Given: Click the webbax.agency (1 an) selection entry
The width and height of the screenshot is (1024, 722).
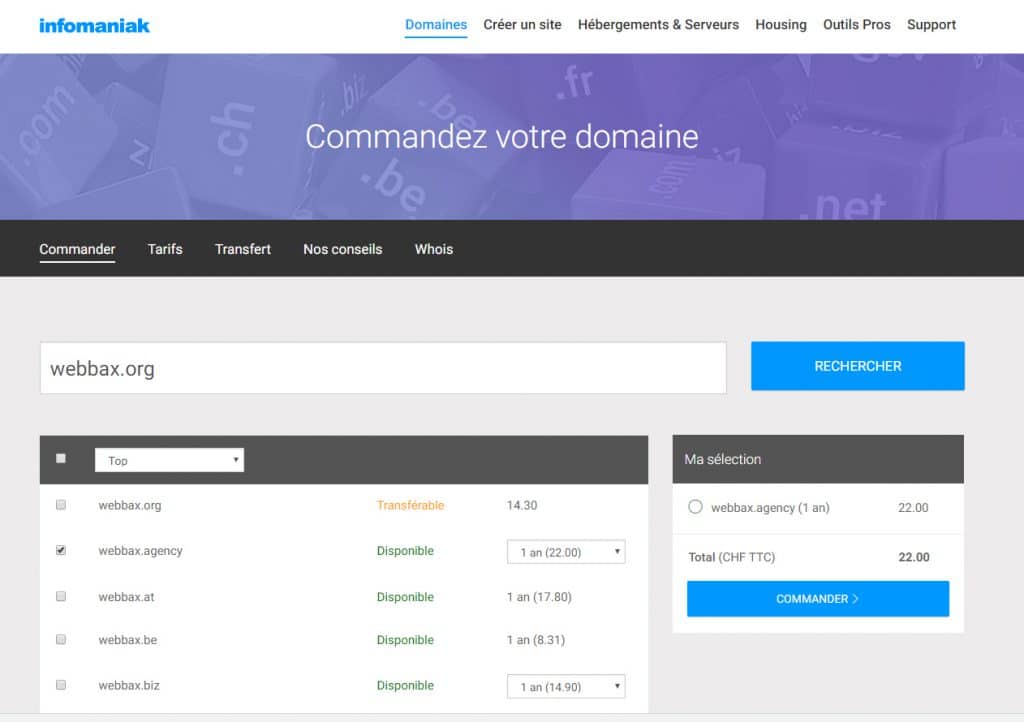Looking at the screenshot, I should [x=770, y=507].
